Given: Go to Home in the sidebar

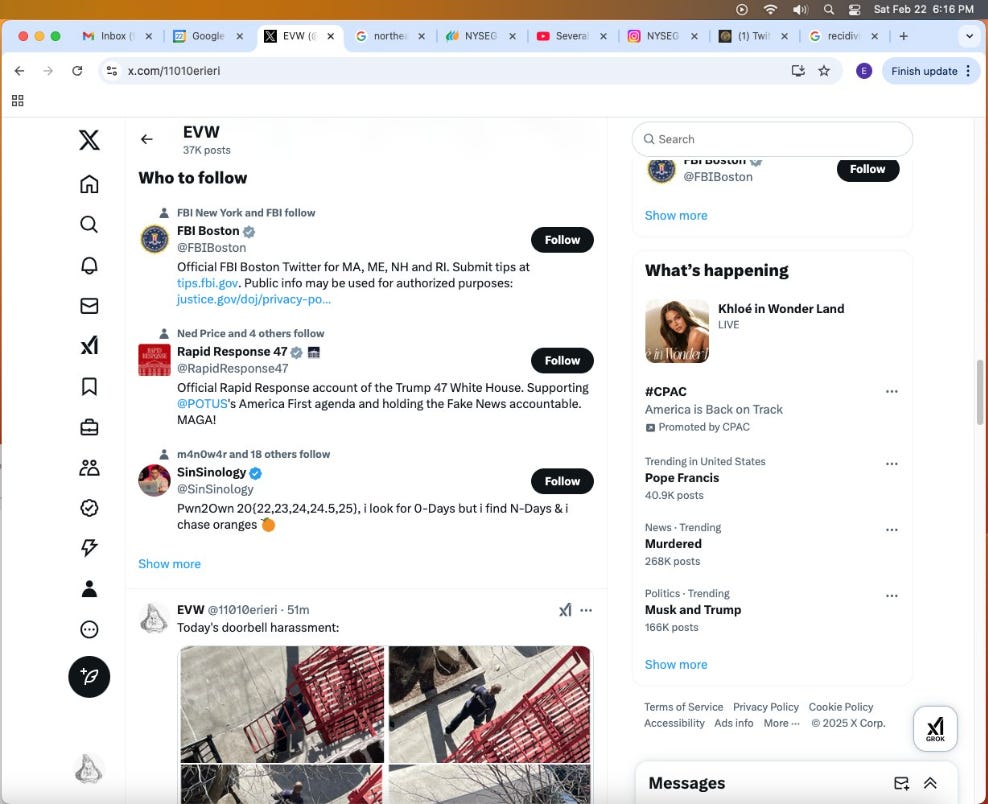Looking at the screenshot, I should pyautogui.click(x=89, y=184).
